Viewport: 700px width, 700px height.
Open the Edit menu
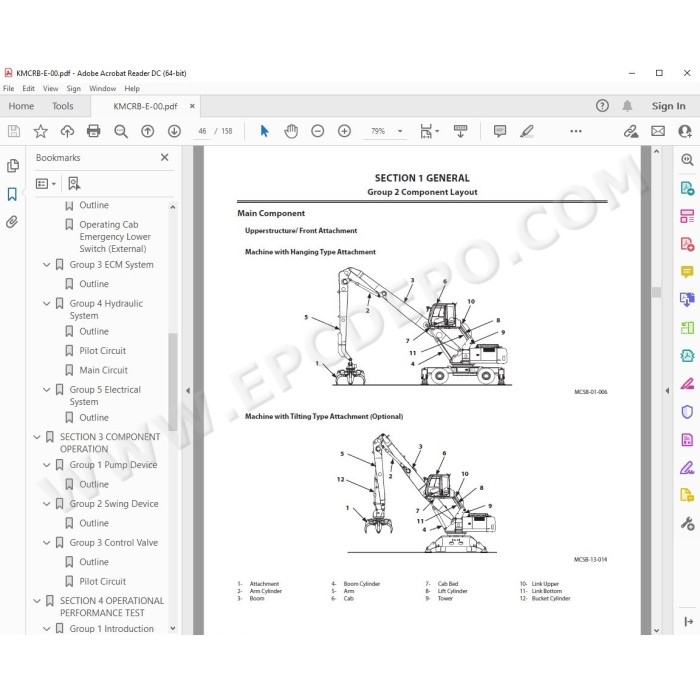tap(29, 88)
